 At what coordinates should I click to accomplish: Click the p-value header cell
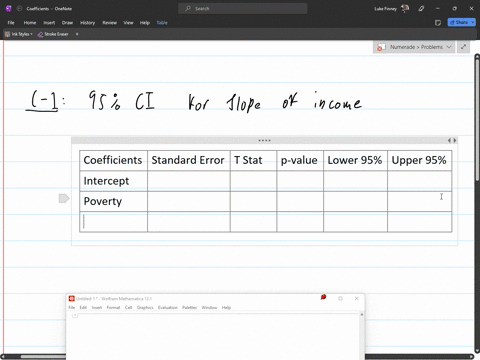(x=300, y=160)
